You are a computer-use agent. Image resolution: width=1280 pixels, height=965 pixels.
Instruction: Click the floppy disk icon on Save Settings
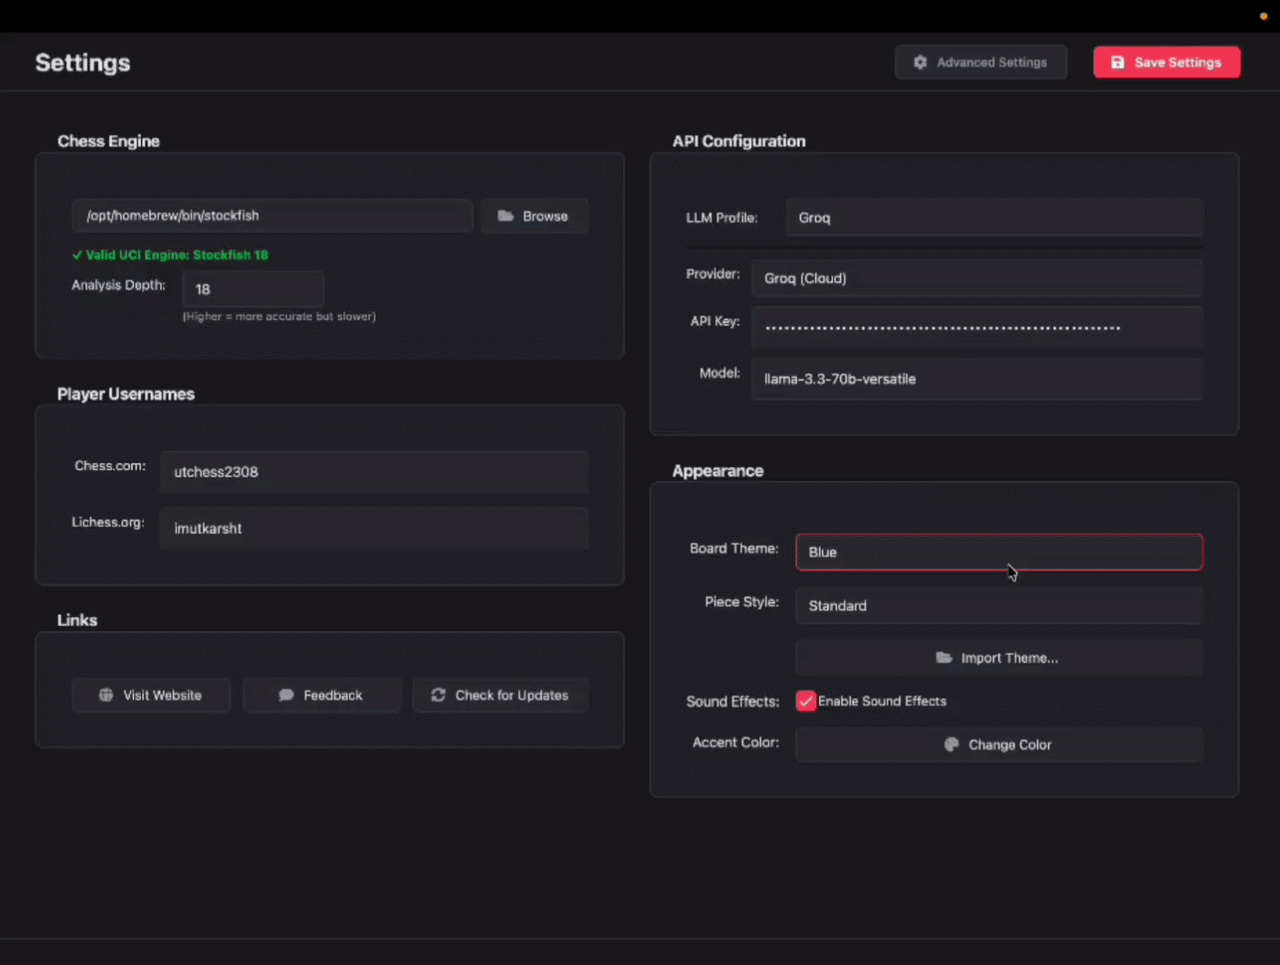(x=1118, y=62)
